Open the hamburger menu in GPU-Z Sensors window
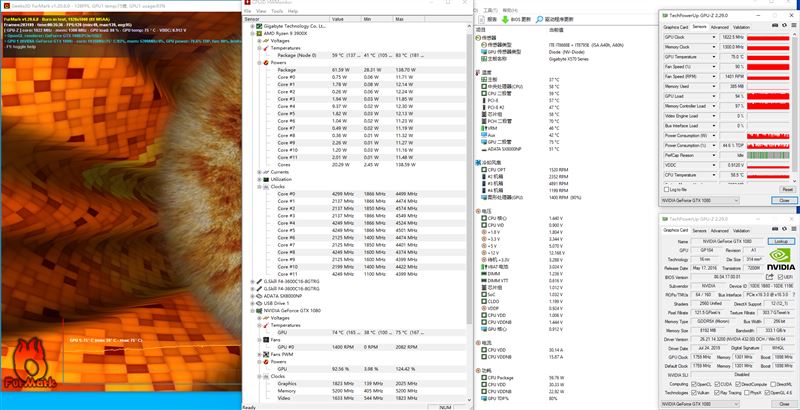 792,27
